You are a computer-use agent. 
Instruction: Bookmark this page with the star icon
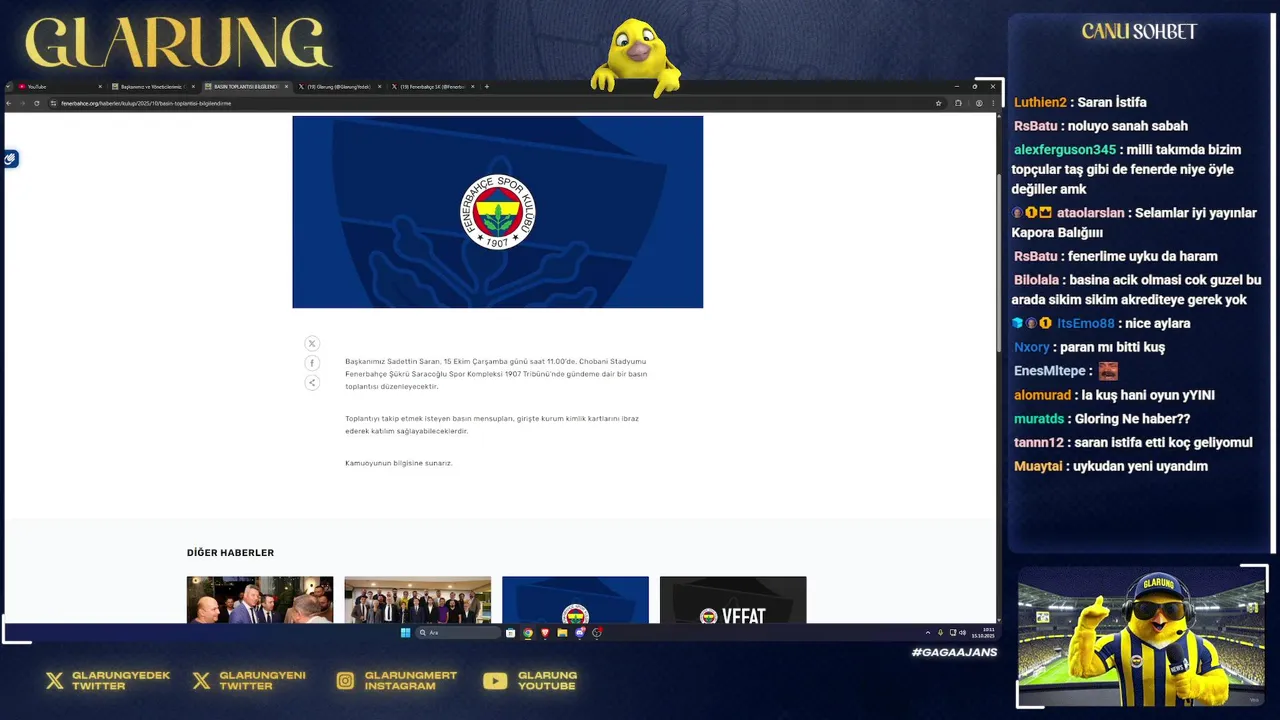pos(938,103)
